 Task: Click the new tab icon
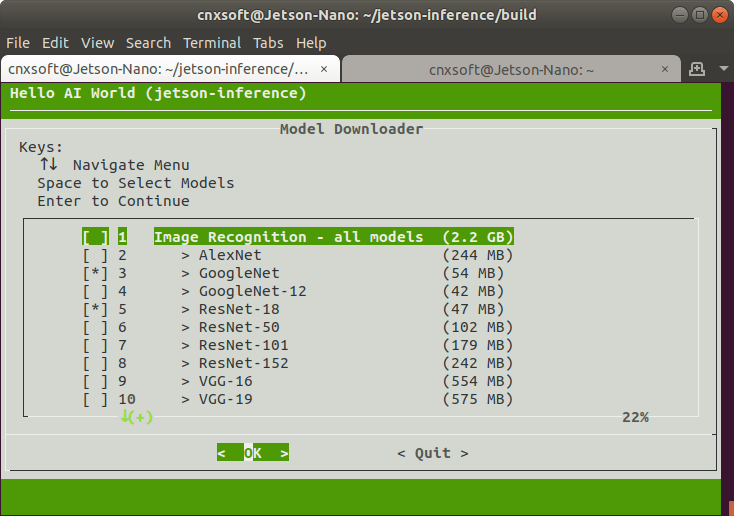(x=698, y=70)
